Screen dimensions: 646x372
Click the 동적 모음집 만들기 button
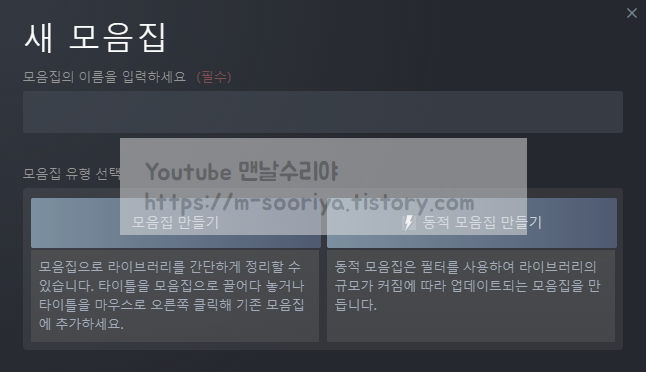tap(472, 223)
